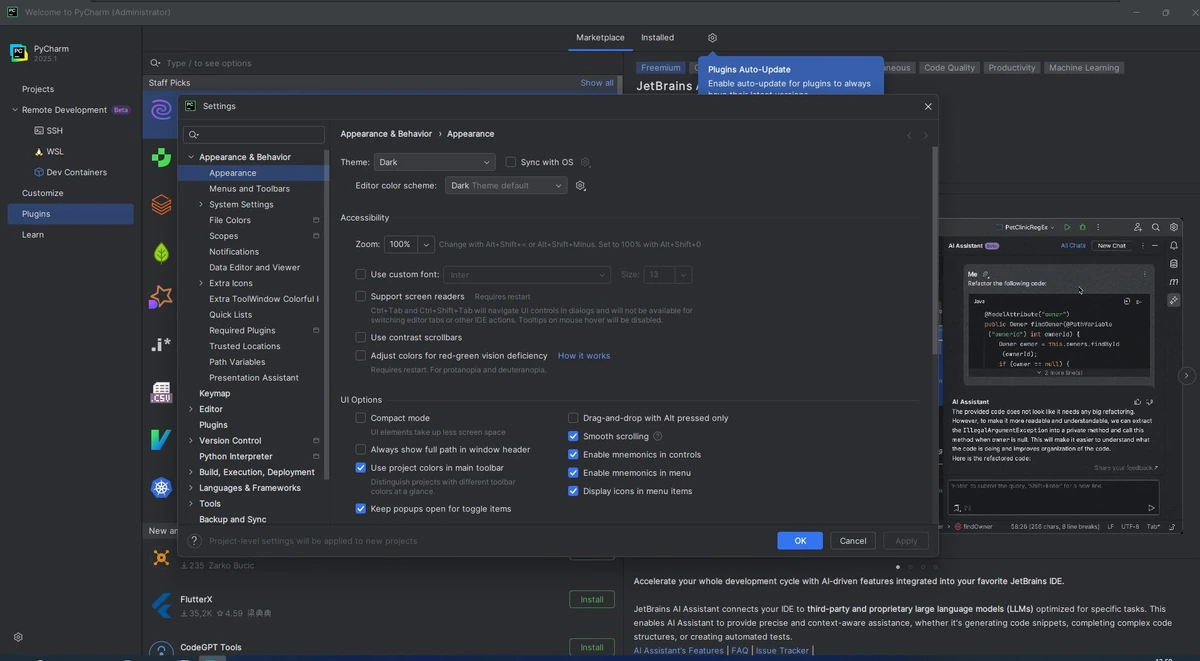Enable Sync with OS checkbox

coord(510,162)
